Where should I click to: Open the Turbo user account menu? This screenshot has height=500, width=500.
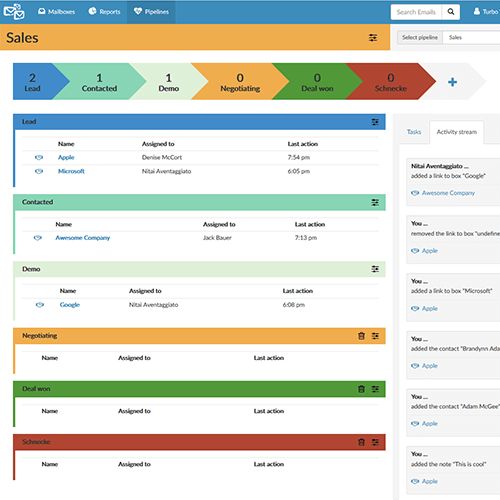coord(486,12)
